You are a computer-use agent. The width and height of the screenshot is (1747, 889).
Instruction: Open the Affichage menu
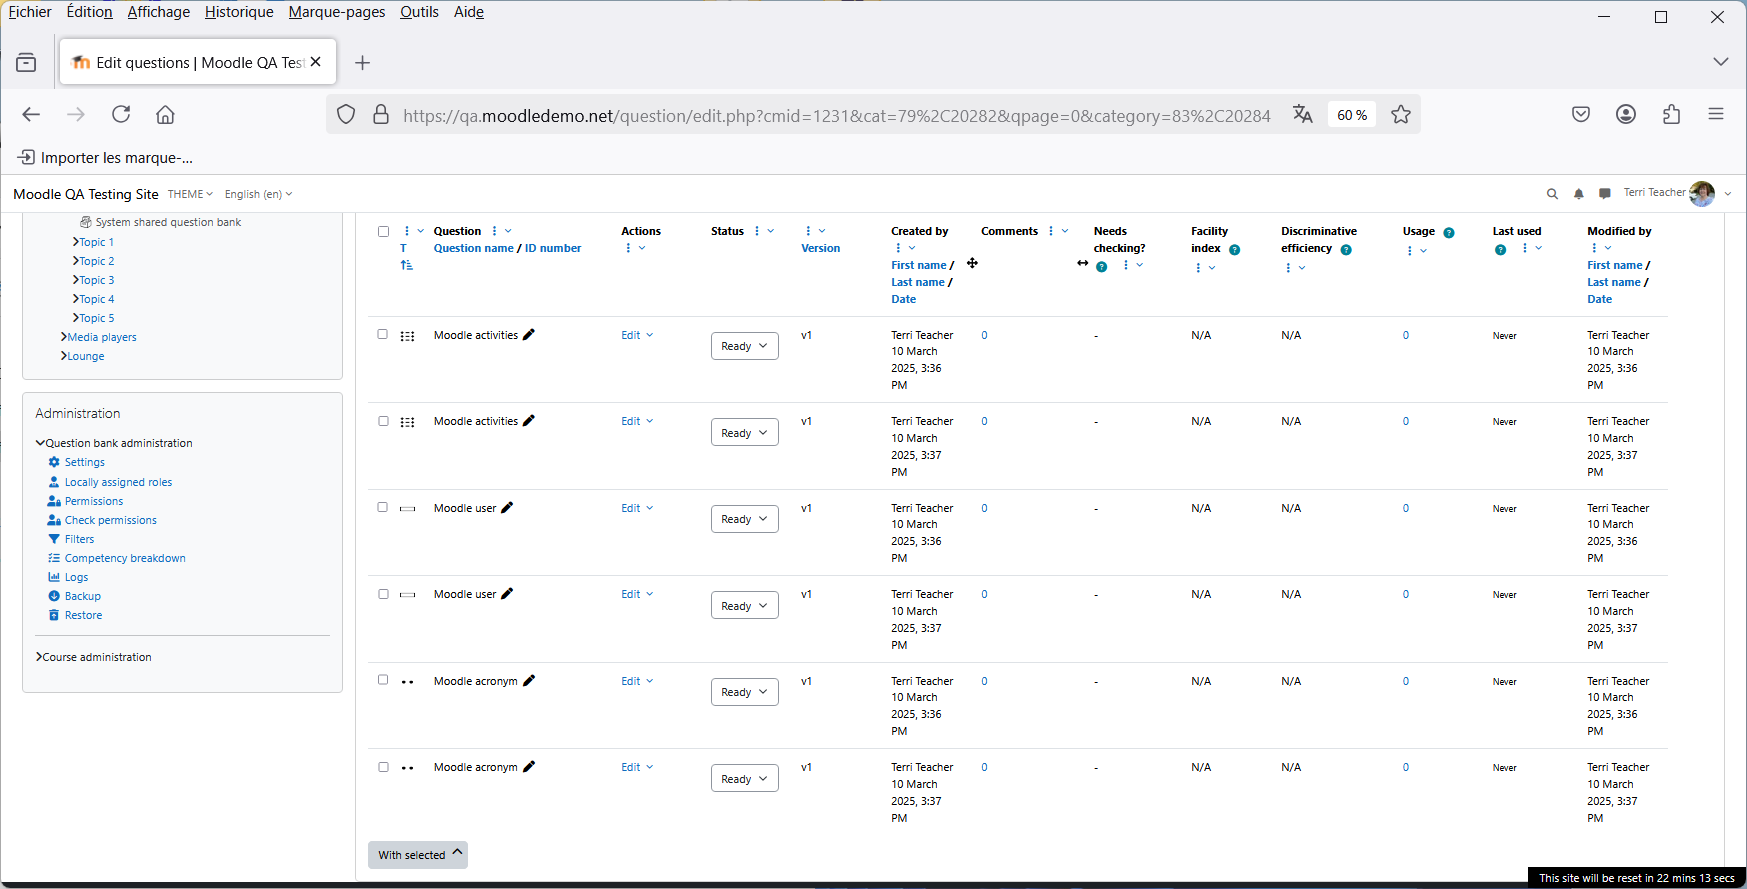tap(158, 12)
